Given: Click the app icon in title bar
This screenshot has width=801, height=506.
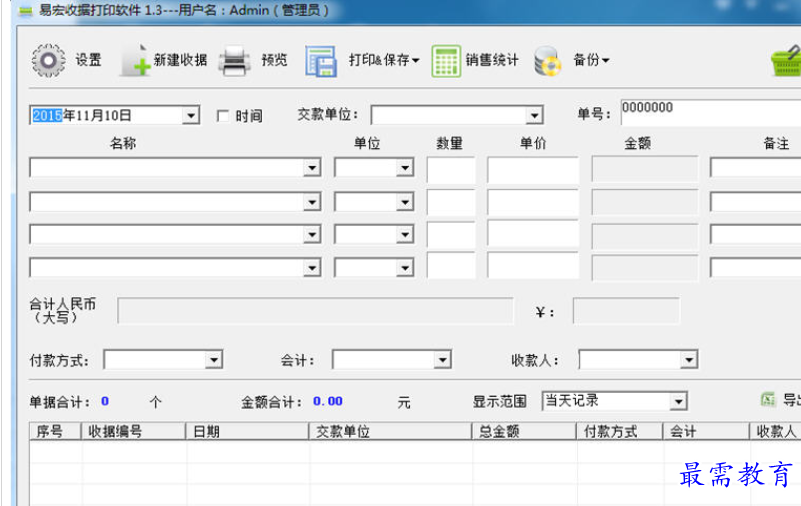Looking at the screenshot, I should pyautogui.click(x=25, y=11).
